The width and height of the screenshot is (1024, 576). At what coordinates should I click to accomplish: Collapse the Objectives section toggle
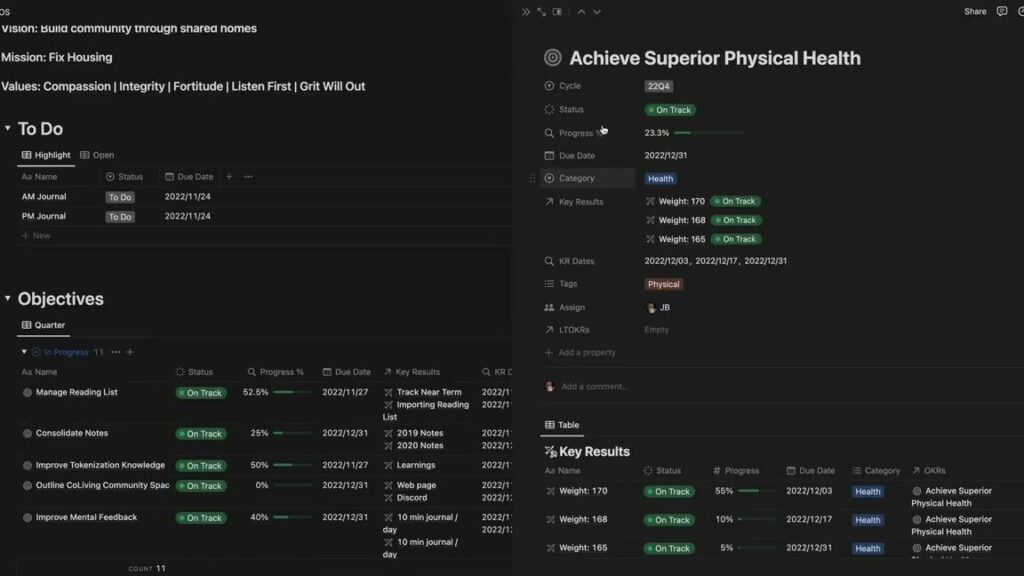[8, 299]
